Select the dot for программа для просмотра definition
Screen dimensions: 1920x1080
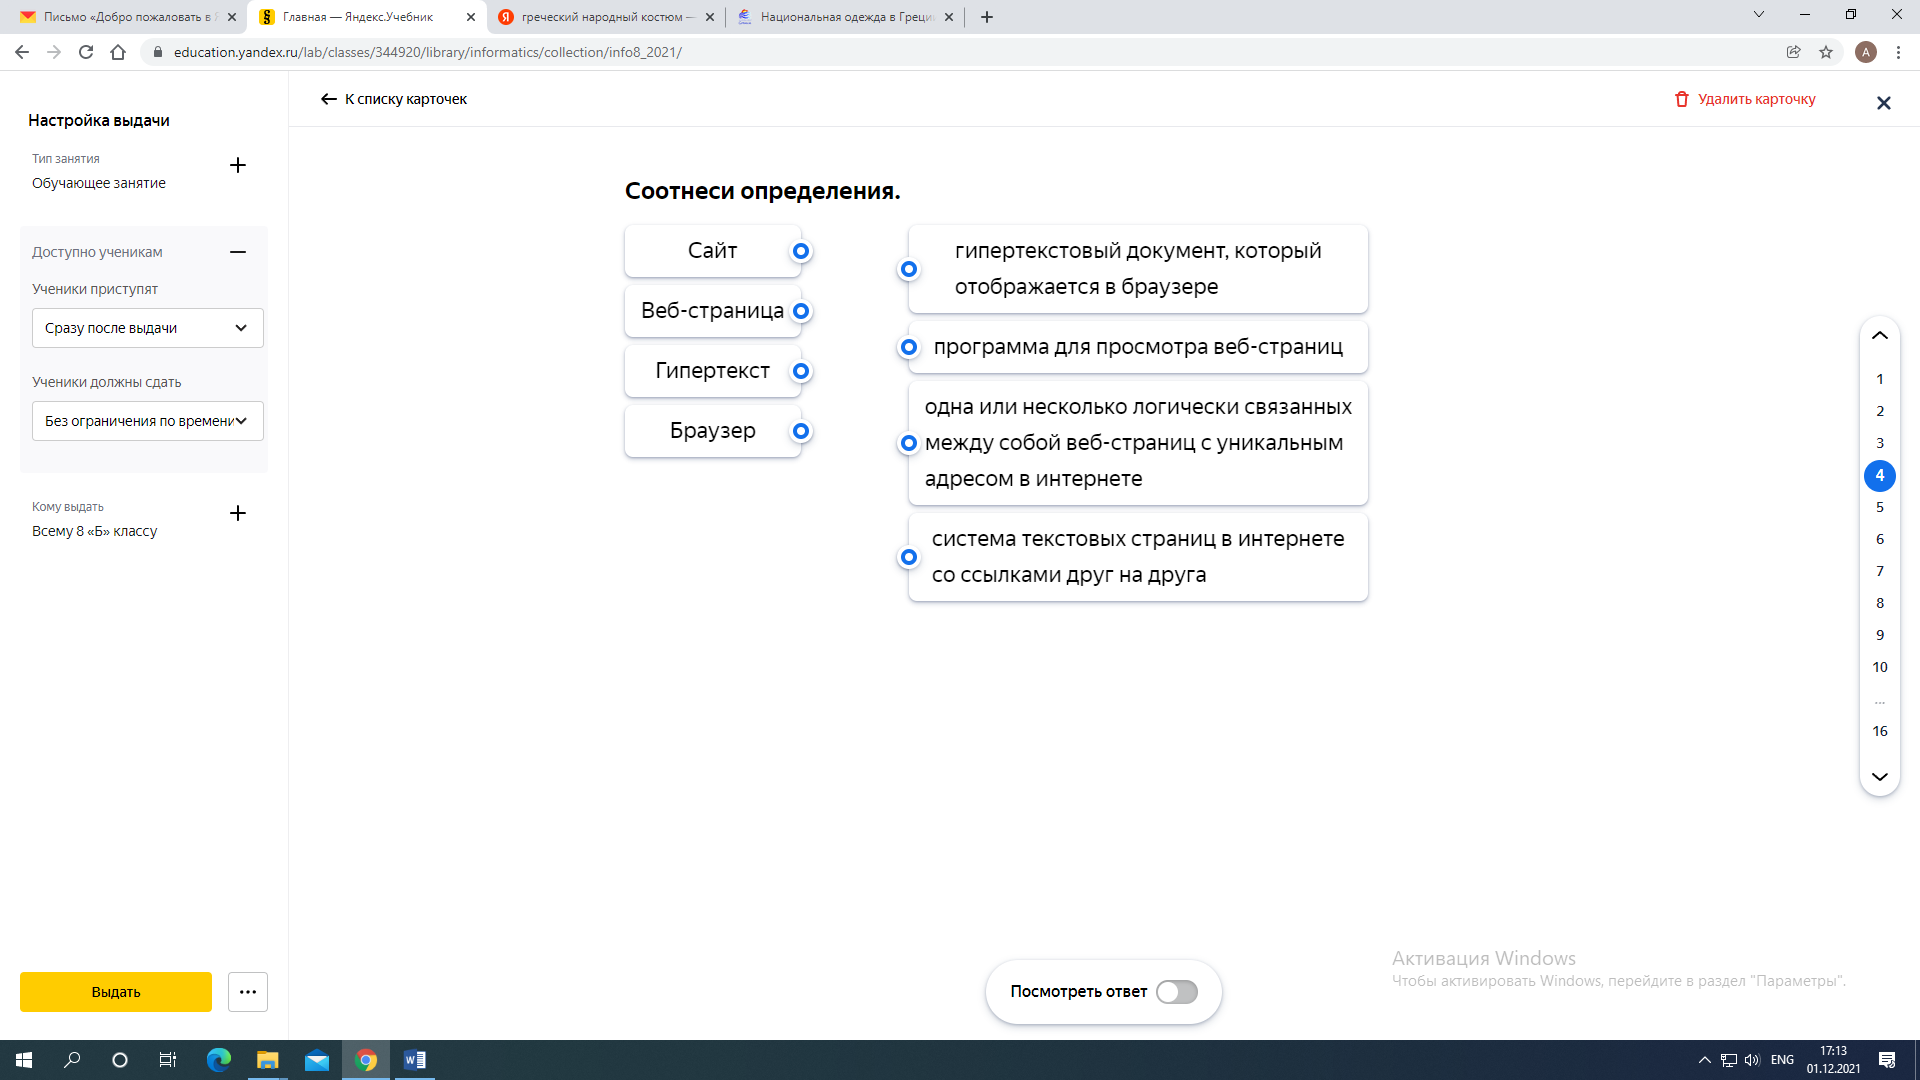pyautogui.click(x=909, y=347)
